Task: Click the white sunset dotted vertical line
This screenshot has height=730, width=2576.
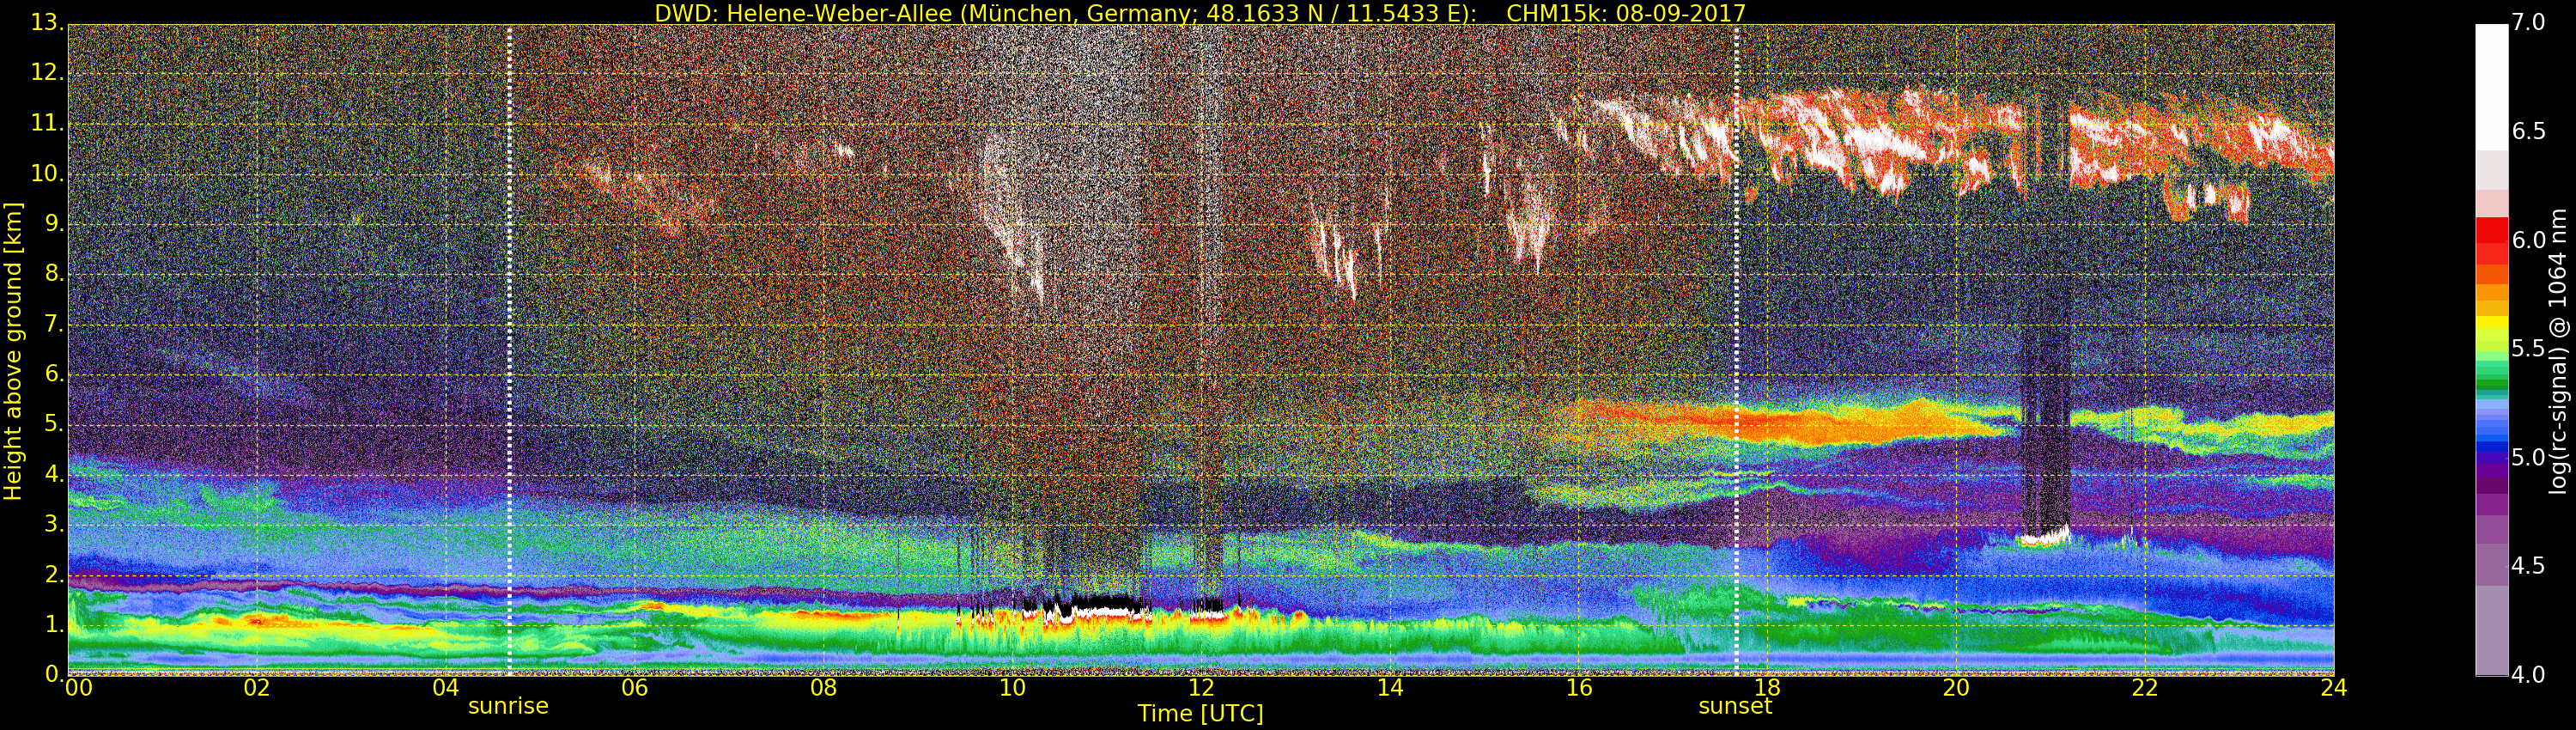Action: click(1736, 350)
